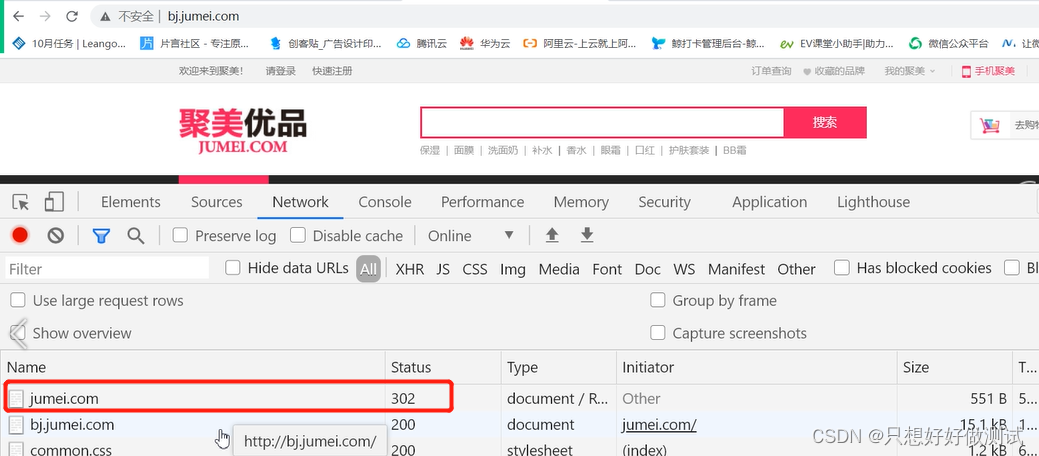Open the 订单查询 link
The height and width of the screenshot is (456, 1039).
(771, 71)
